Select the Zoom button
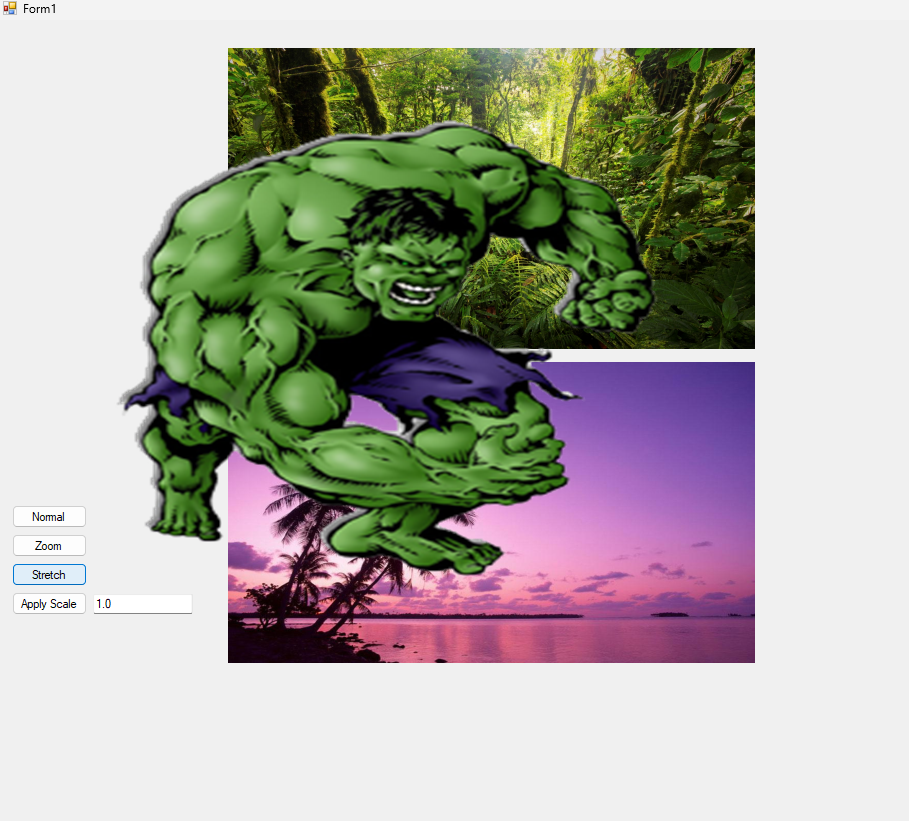 (x=49, y=546)
